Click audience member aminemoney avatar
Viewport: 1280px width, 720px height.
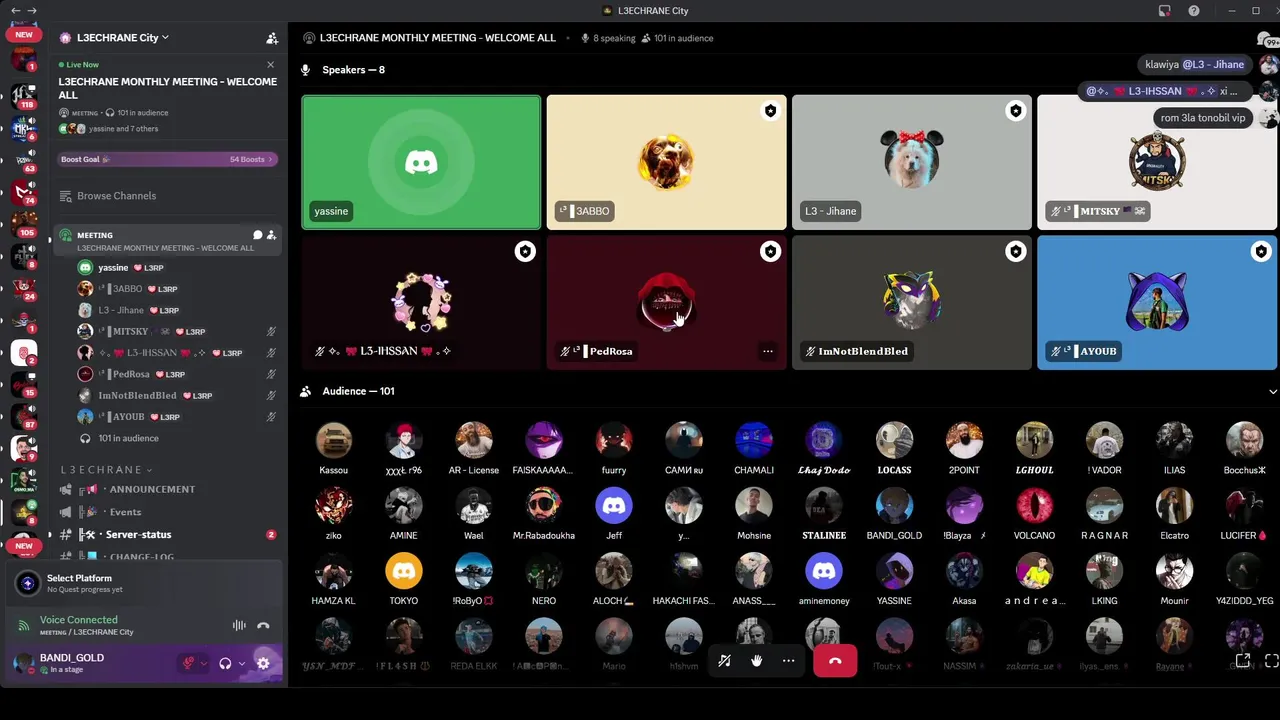point(824,571)
